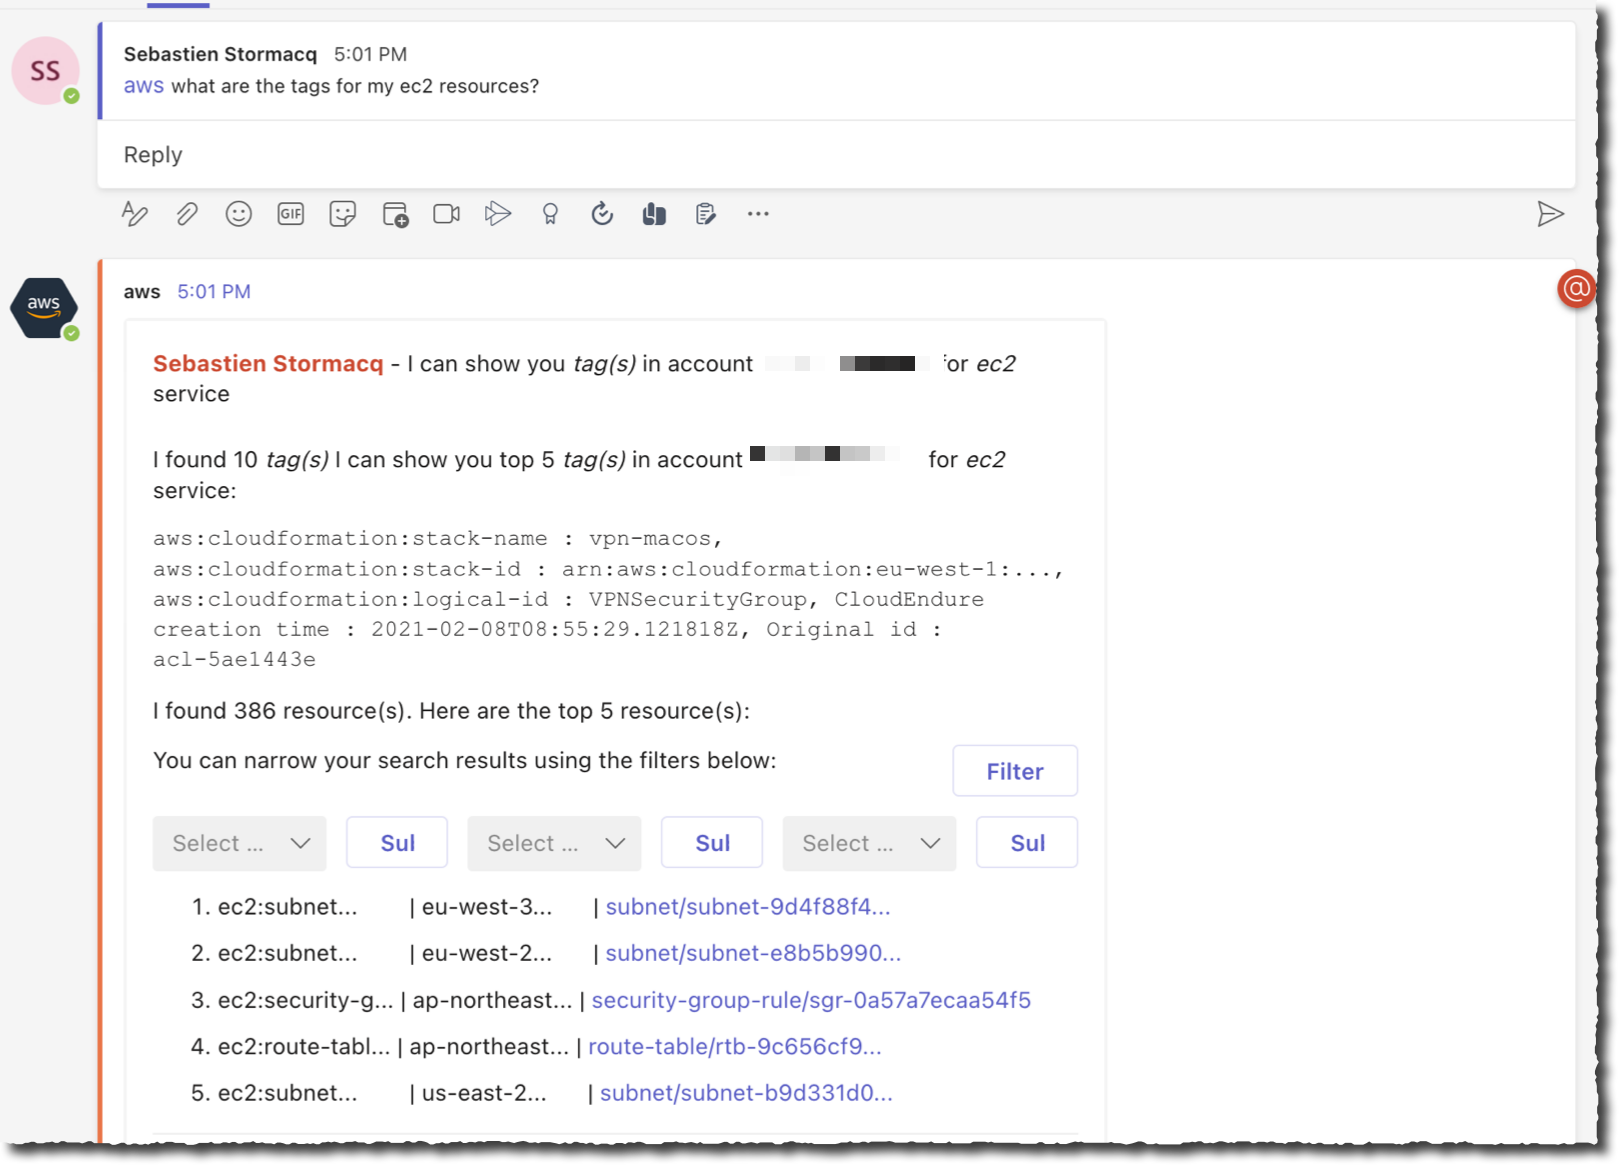This screenshot has height=1166, width=1620.
Task: Attach a file to the reply
Action: [x=187, y=213]
